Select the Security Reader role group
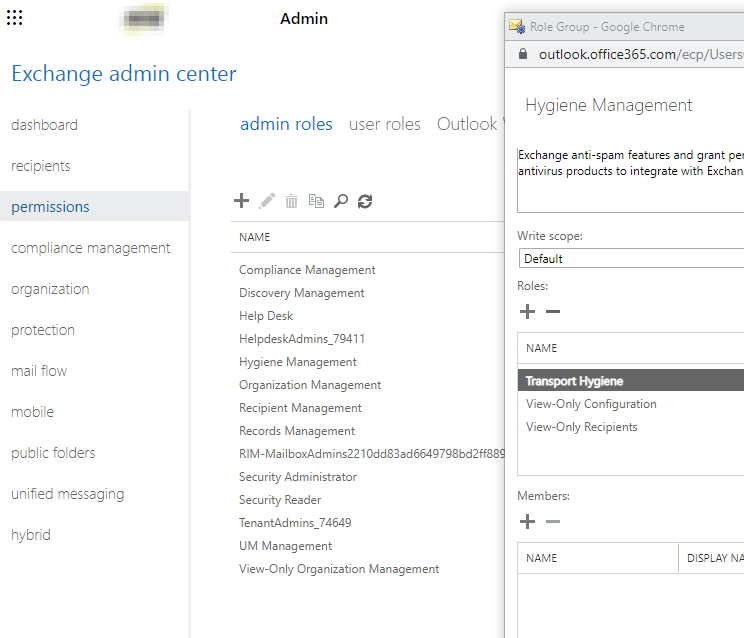Viewport: 744px width, 638px height. pyautogui.click(x=280, y=500)
